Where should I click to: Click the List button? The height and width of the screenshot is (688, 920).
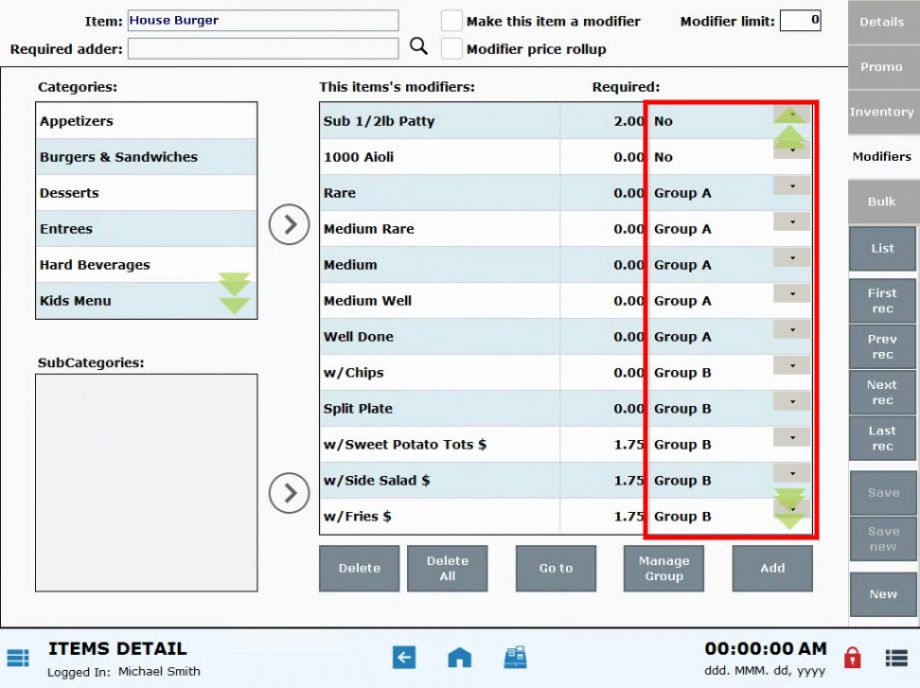[x=882, y=249]
